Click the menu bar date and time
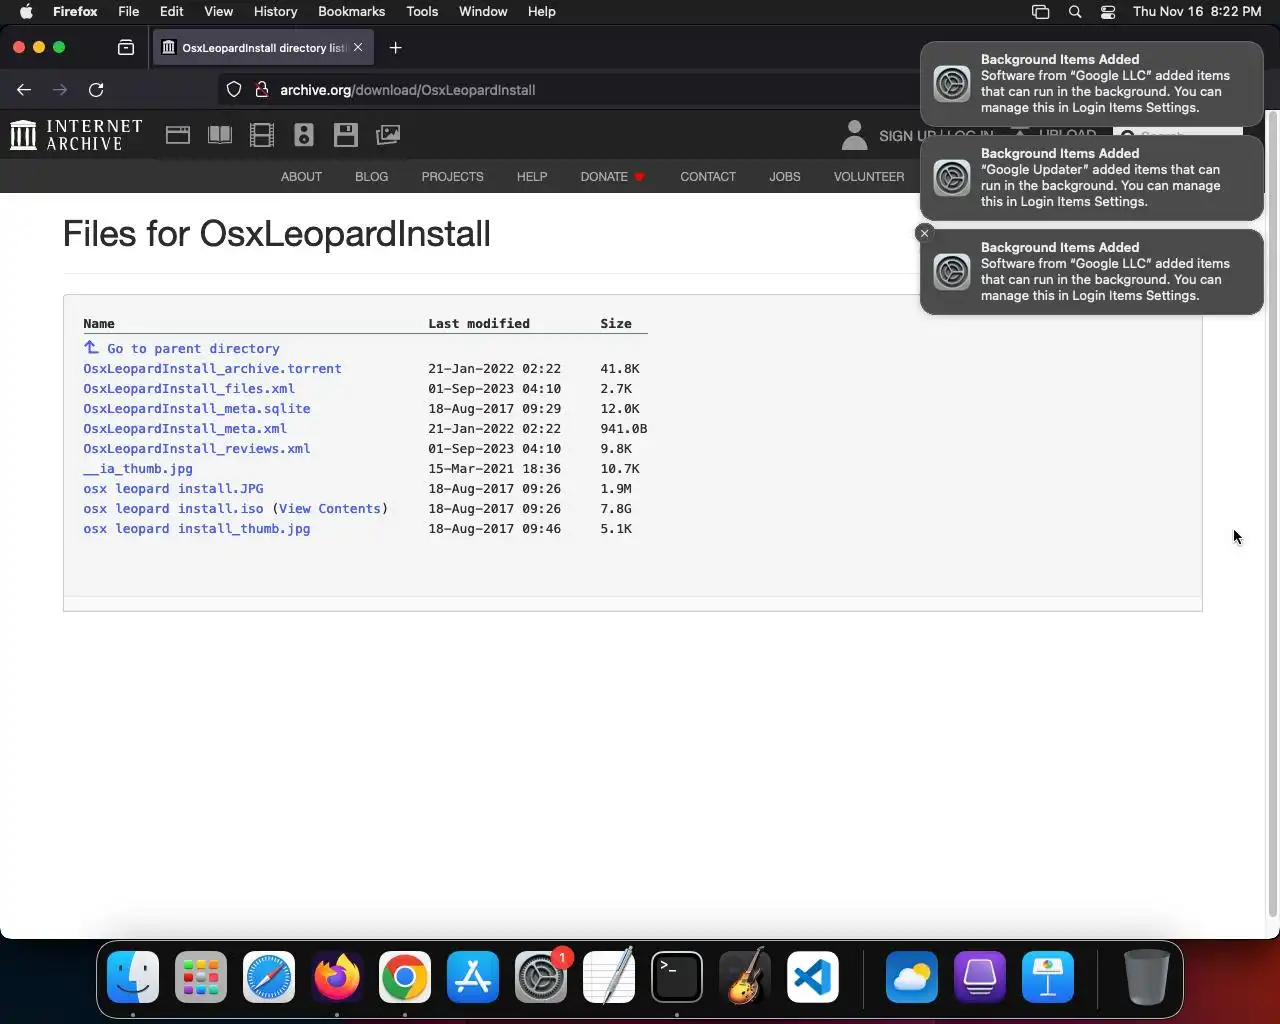 1197,12
